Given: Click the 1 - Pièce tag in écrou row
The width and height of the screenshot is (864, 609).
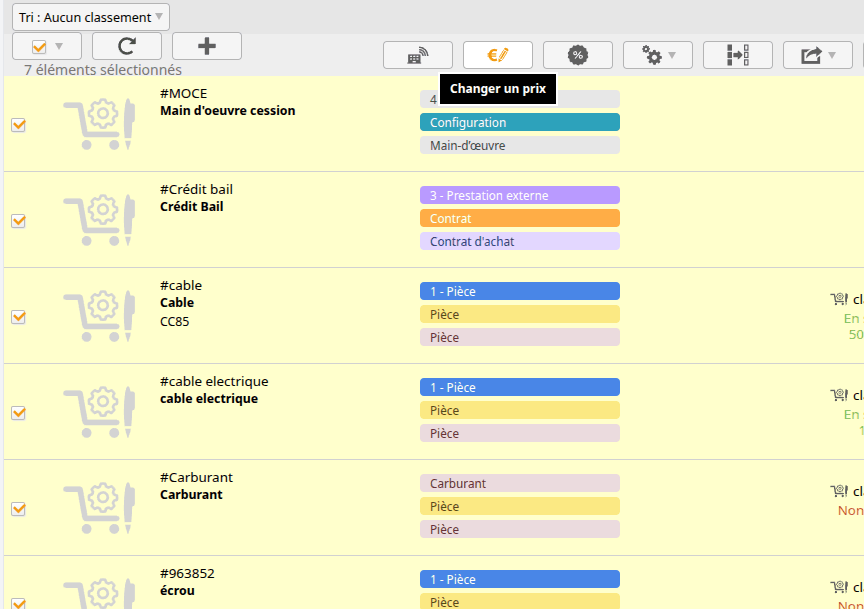Looking at the screenshot, I should click(520, 579).
